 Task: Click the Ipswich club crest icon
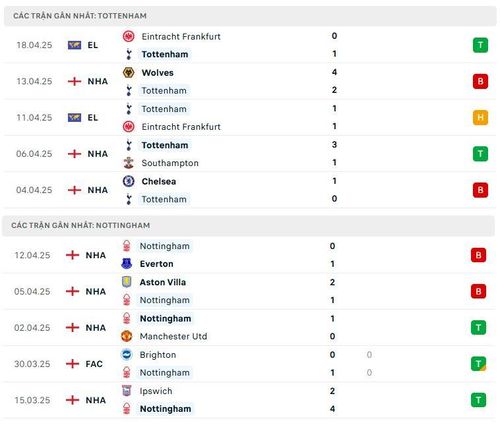click(x=127, y=391)
